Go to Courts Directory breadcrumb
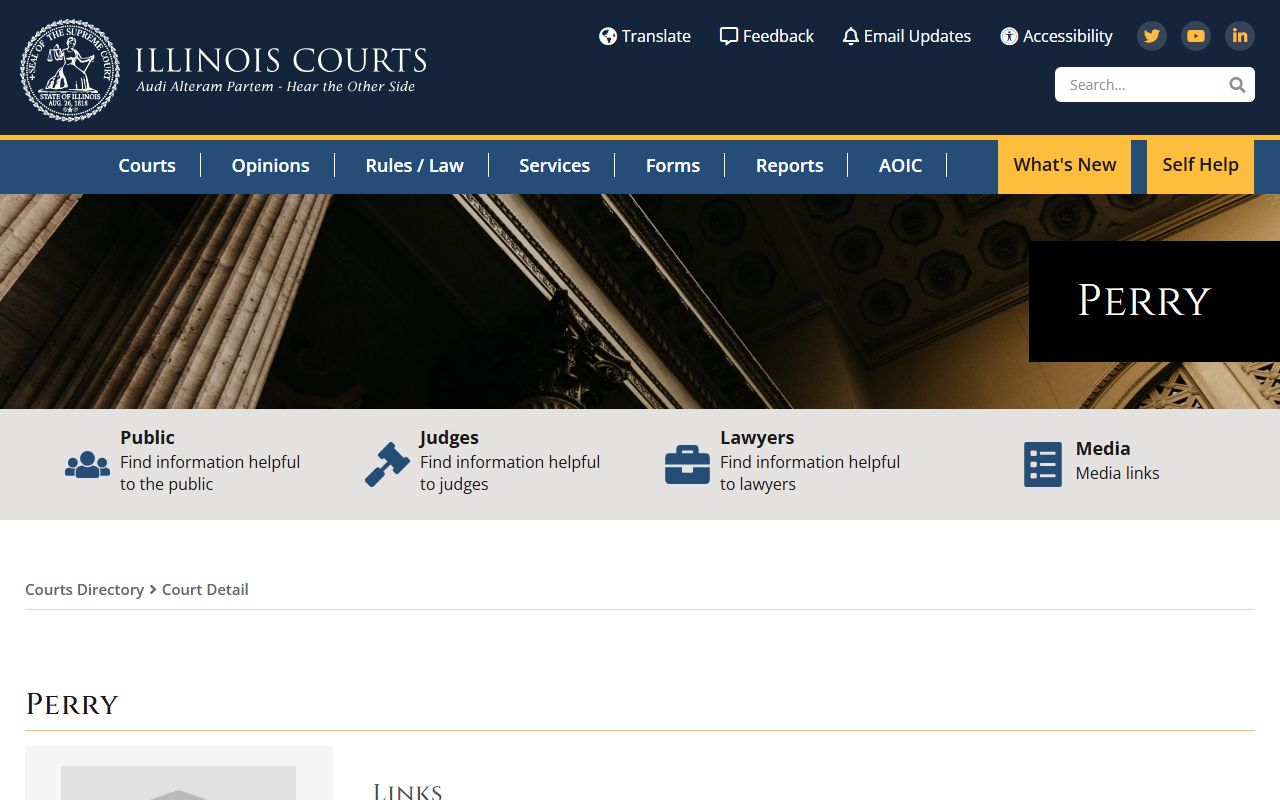 click(x=84, y=590)
